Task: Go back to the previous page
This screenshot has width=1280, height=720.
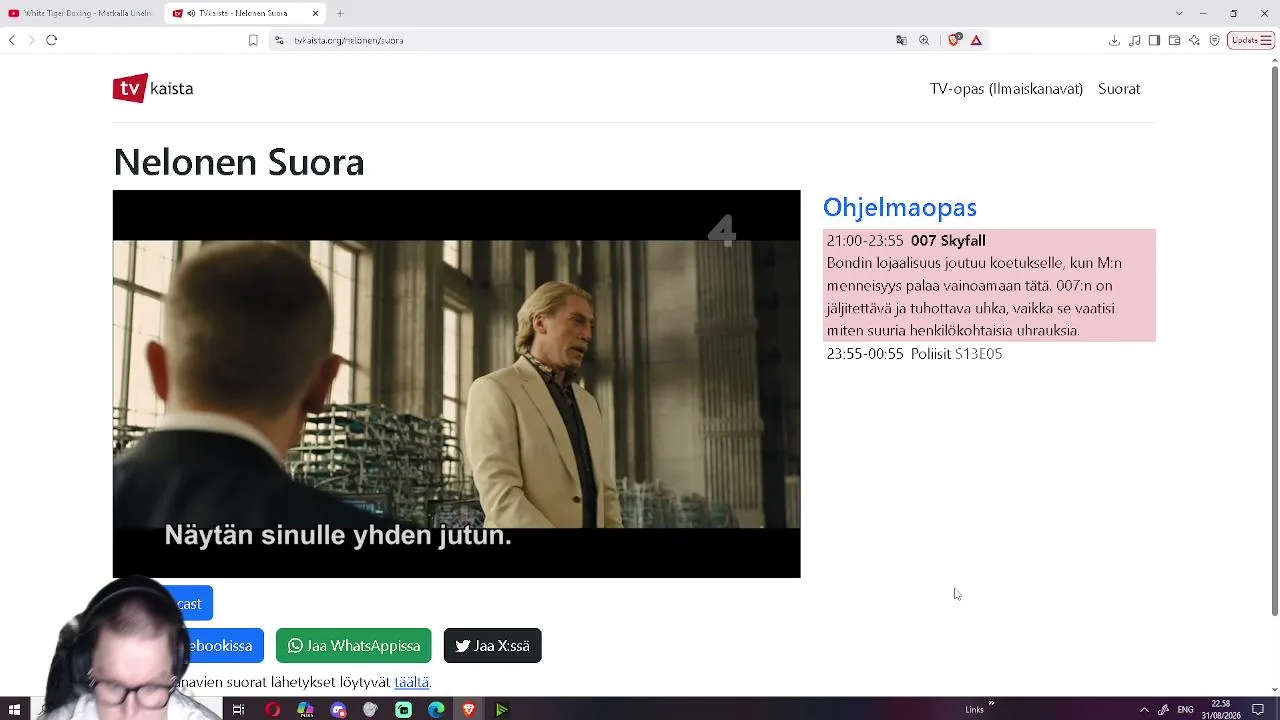Action: tap(12, 40)
